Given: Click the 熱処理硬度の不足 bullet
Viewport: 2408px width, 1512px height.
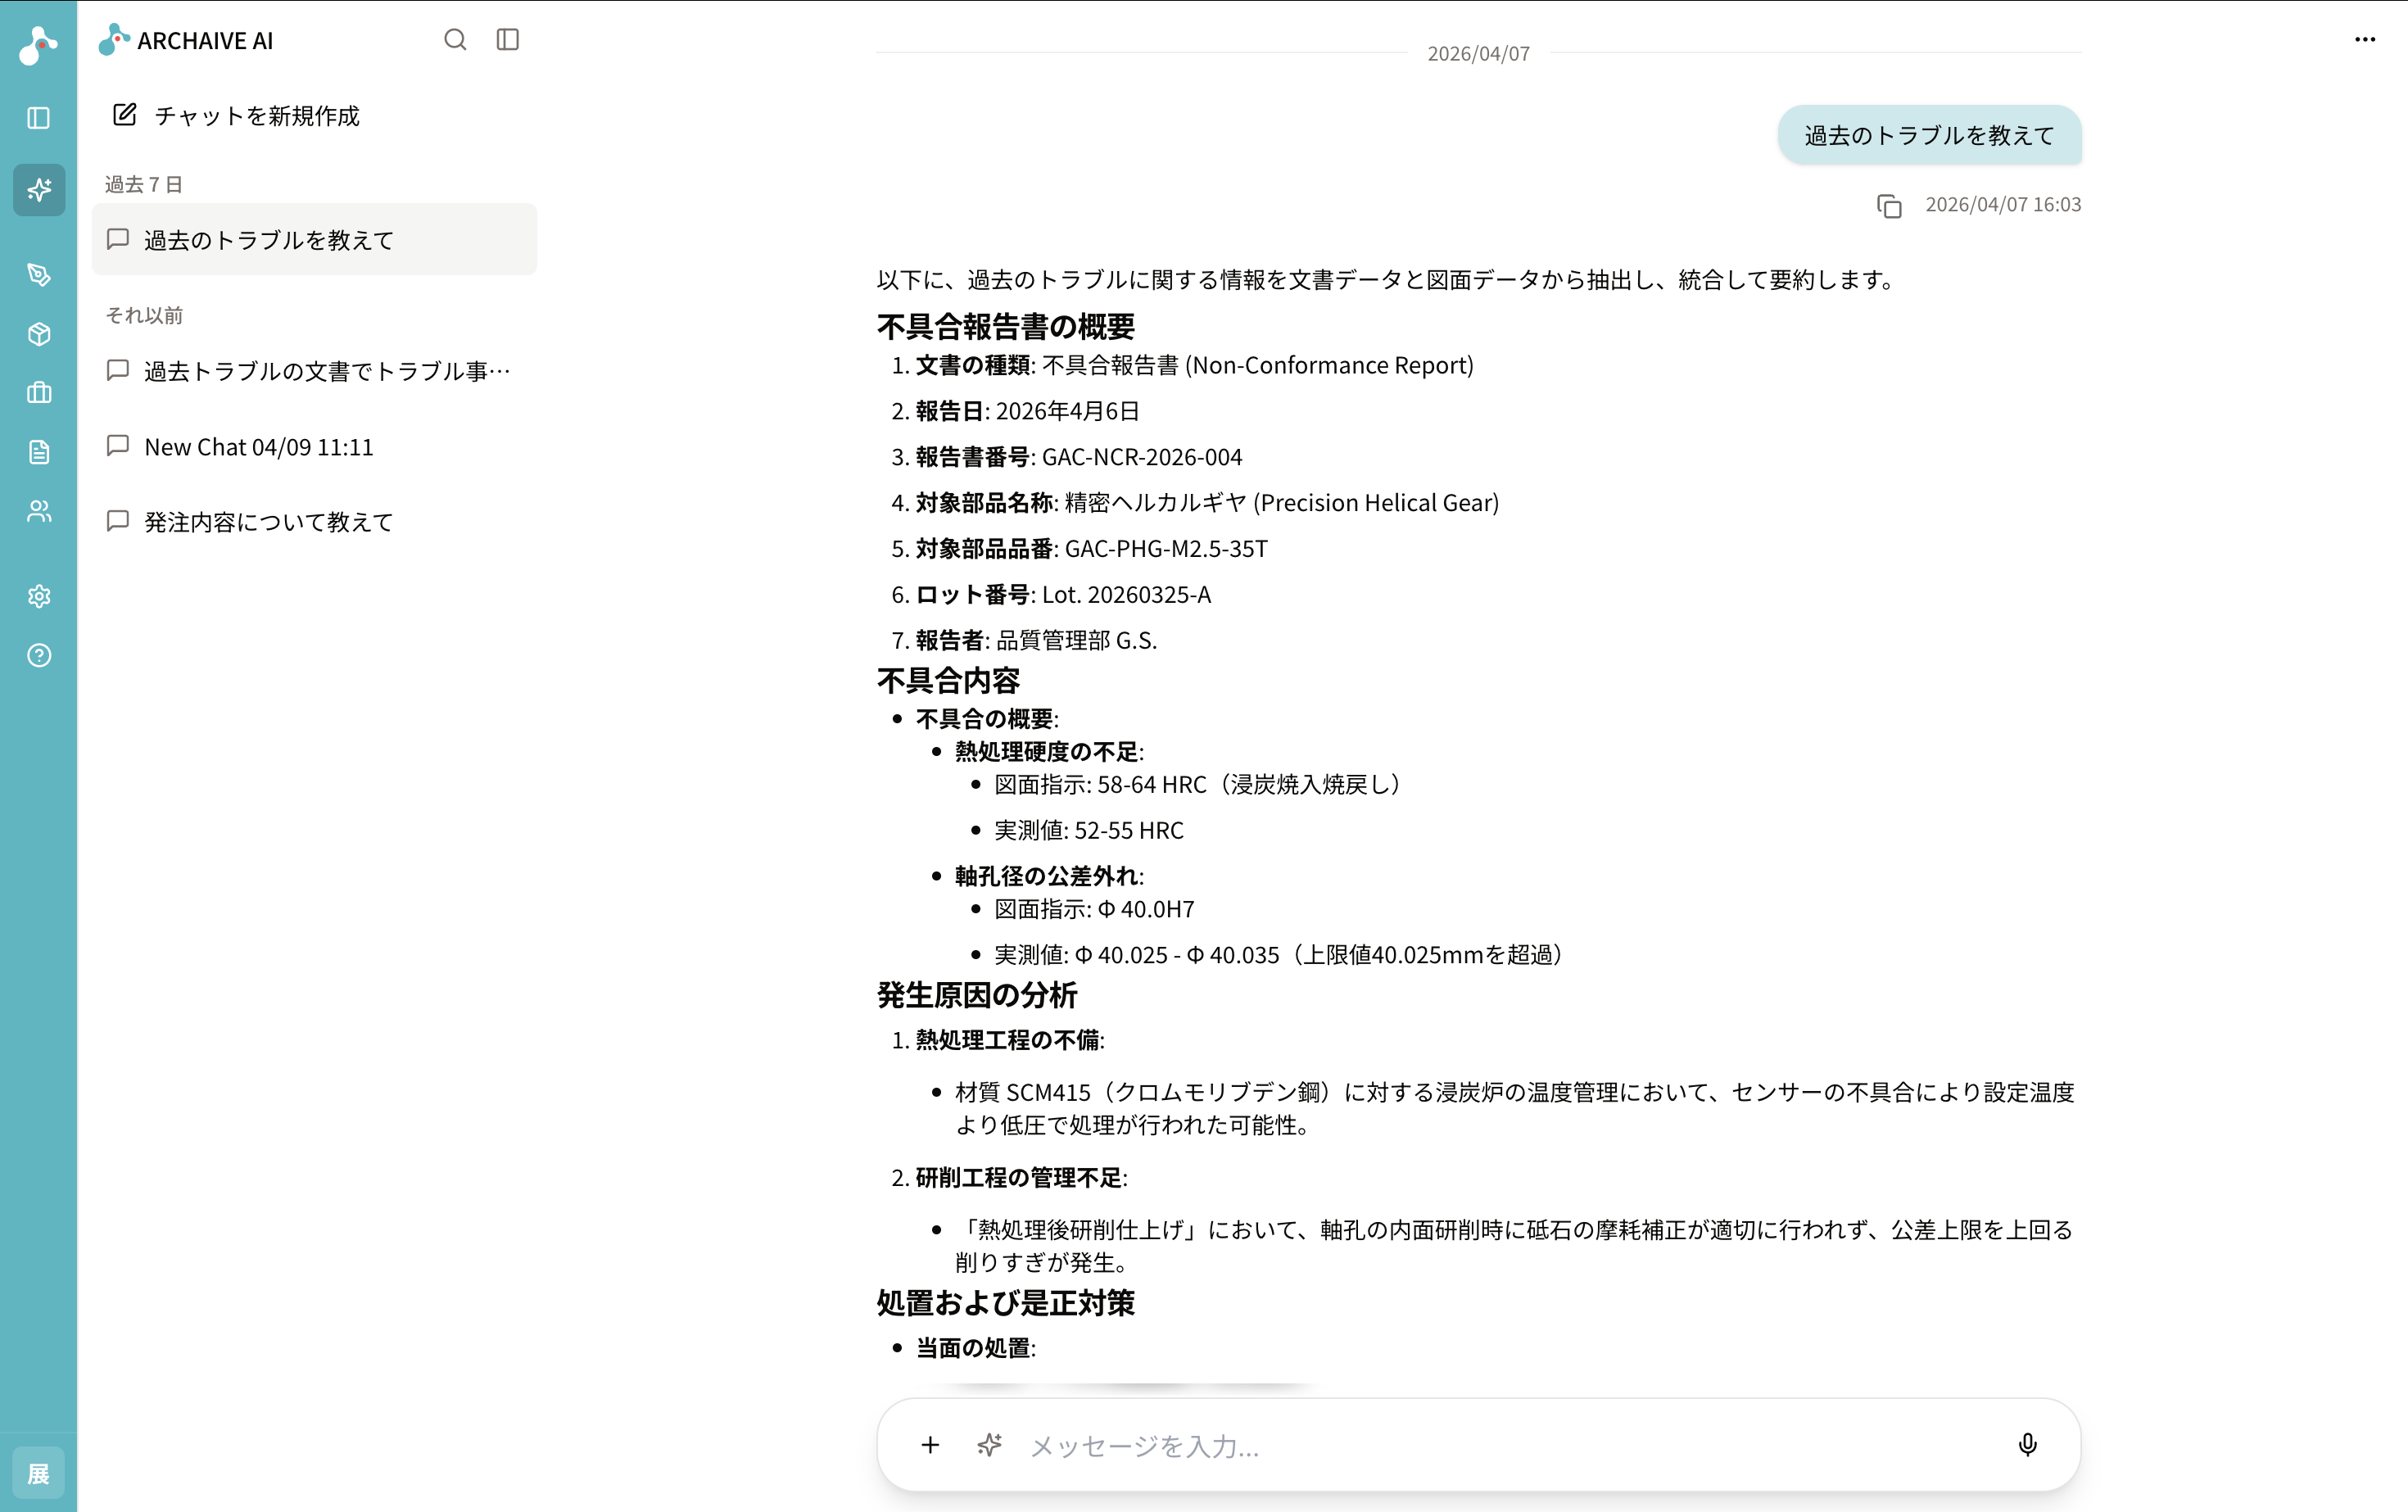Looking at the screenshot, I should pyautogui.click(x=1049, y=752).
